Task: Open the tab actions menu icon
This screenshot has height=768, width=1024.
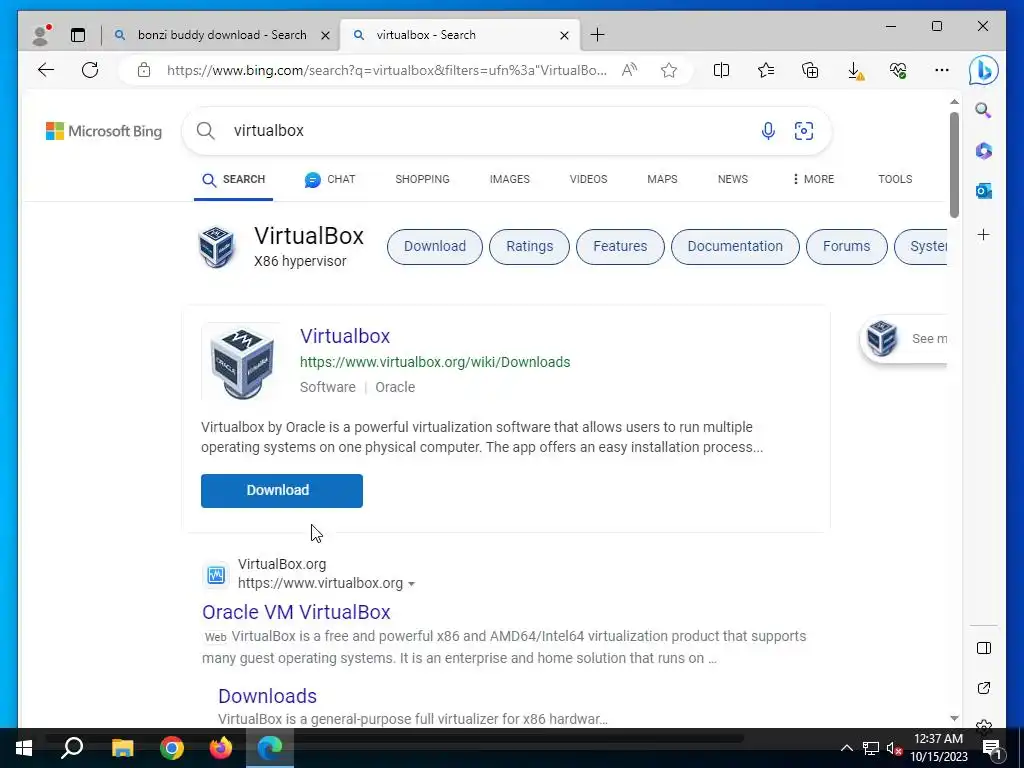Action: click(78, 35)
